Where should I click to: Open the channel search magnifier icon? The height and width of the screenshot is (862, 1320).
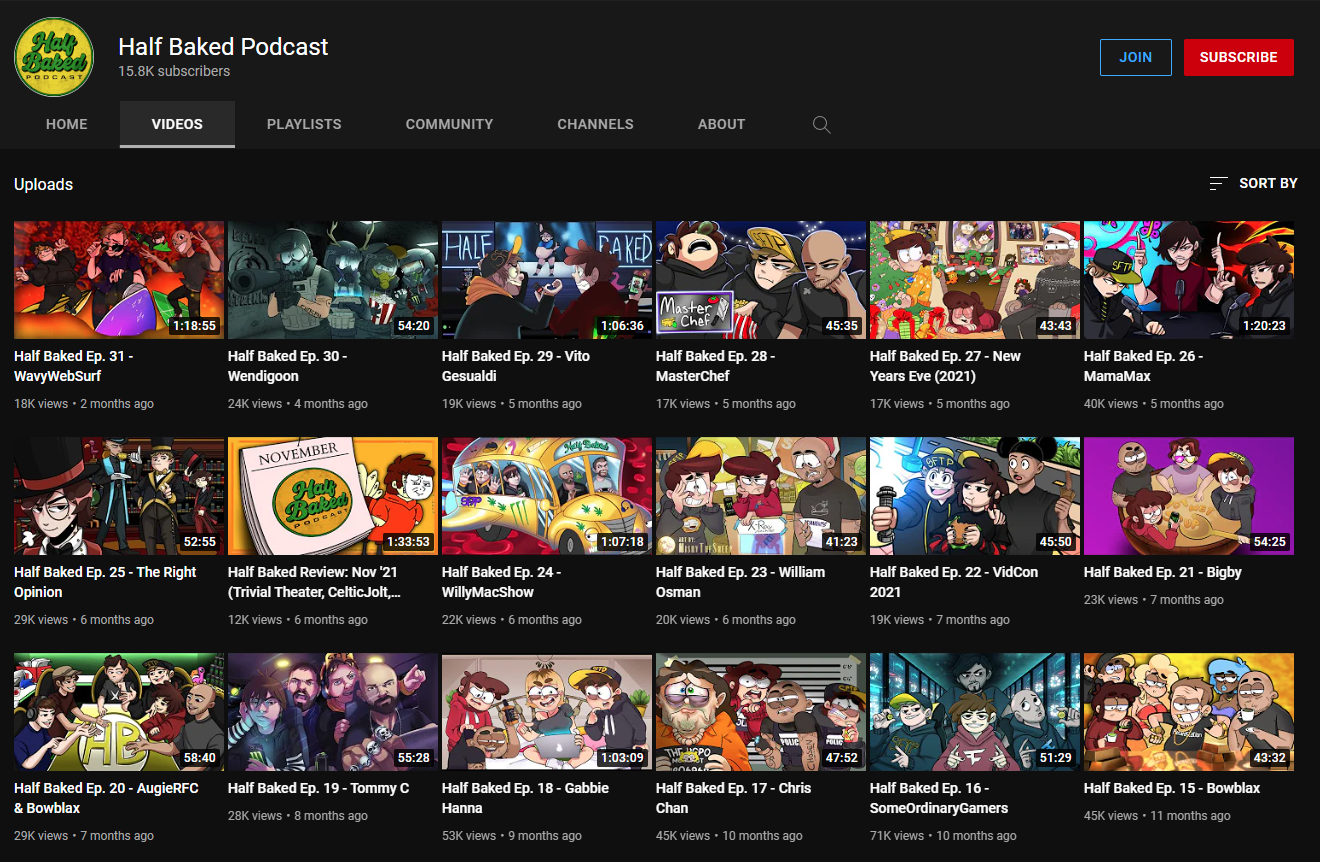click(821, 125)
